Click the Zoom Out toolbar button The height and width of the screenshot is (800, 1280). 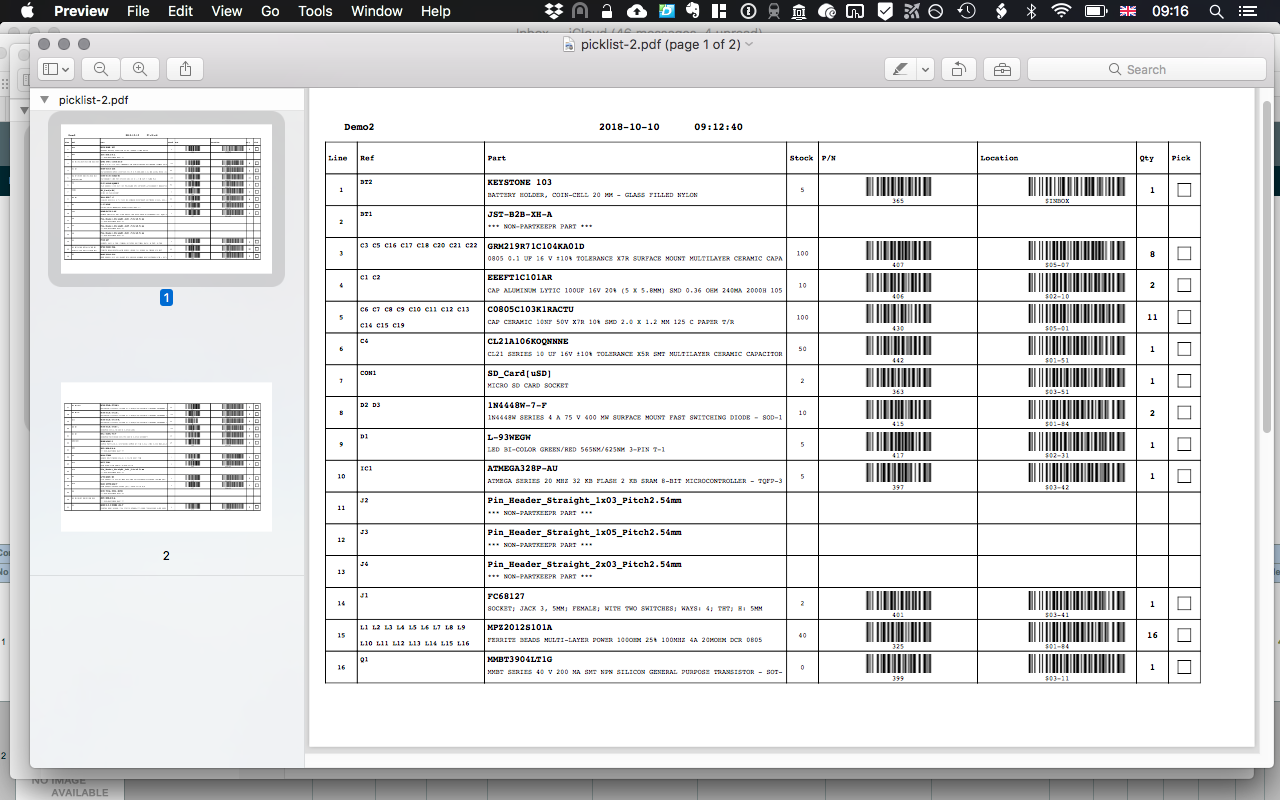(x=101, y=69)
